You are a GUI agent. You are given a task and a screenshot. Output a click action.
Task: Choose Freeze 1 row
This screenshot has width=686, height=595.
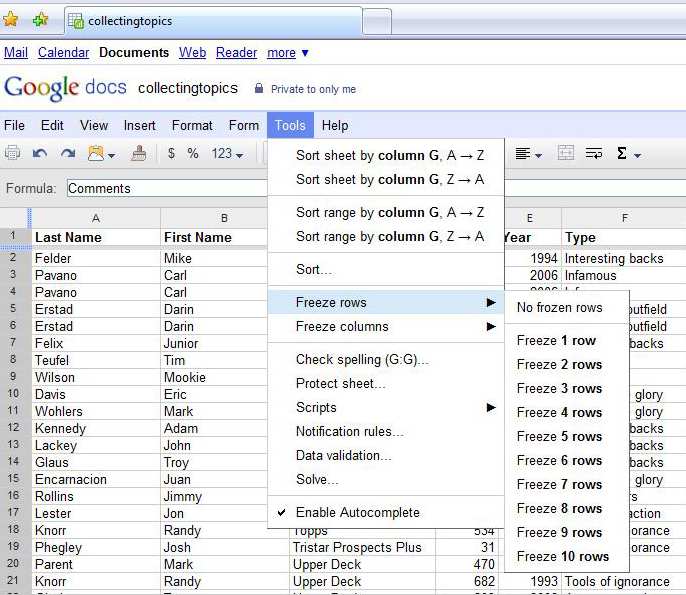pos(567,340)
